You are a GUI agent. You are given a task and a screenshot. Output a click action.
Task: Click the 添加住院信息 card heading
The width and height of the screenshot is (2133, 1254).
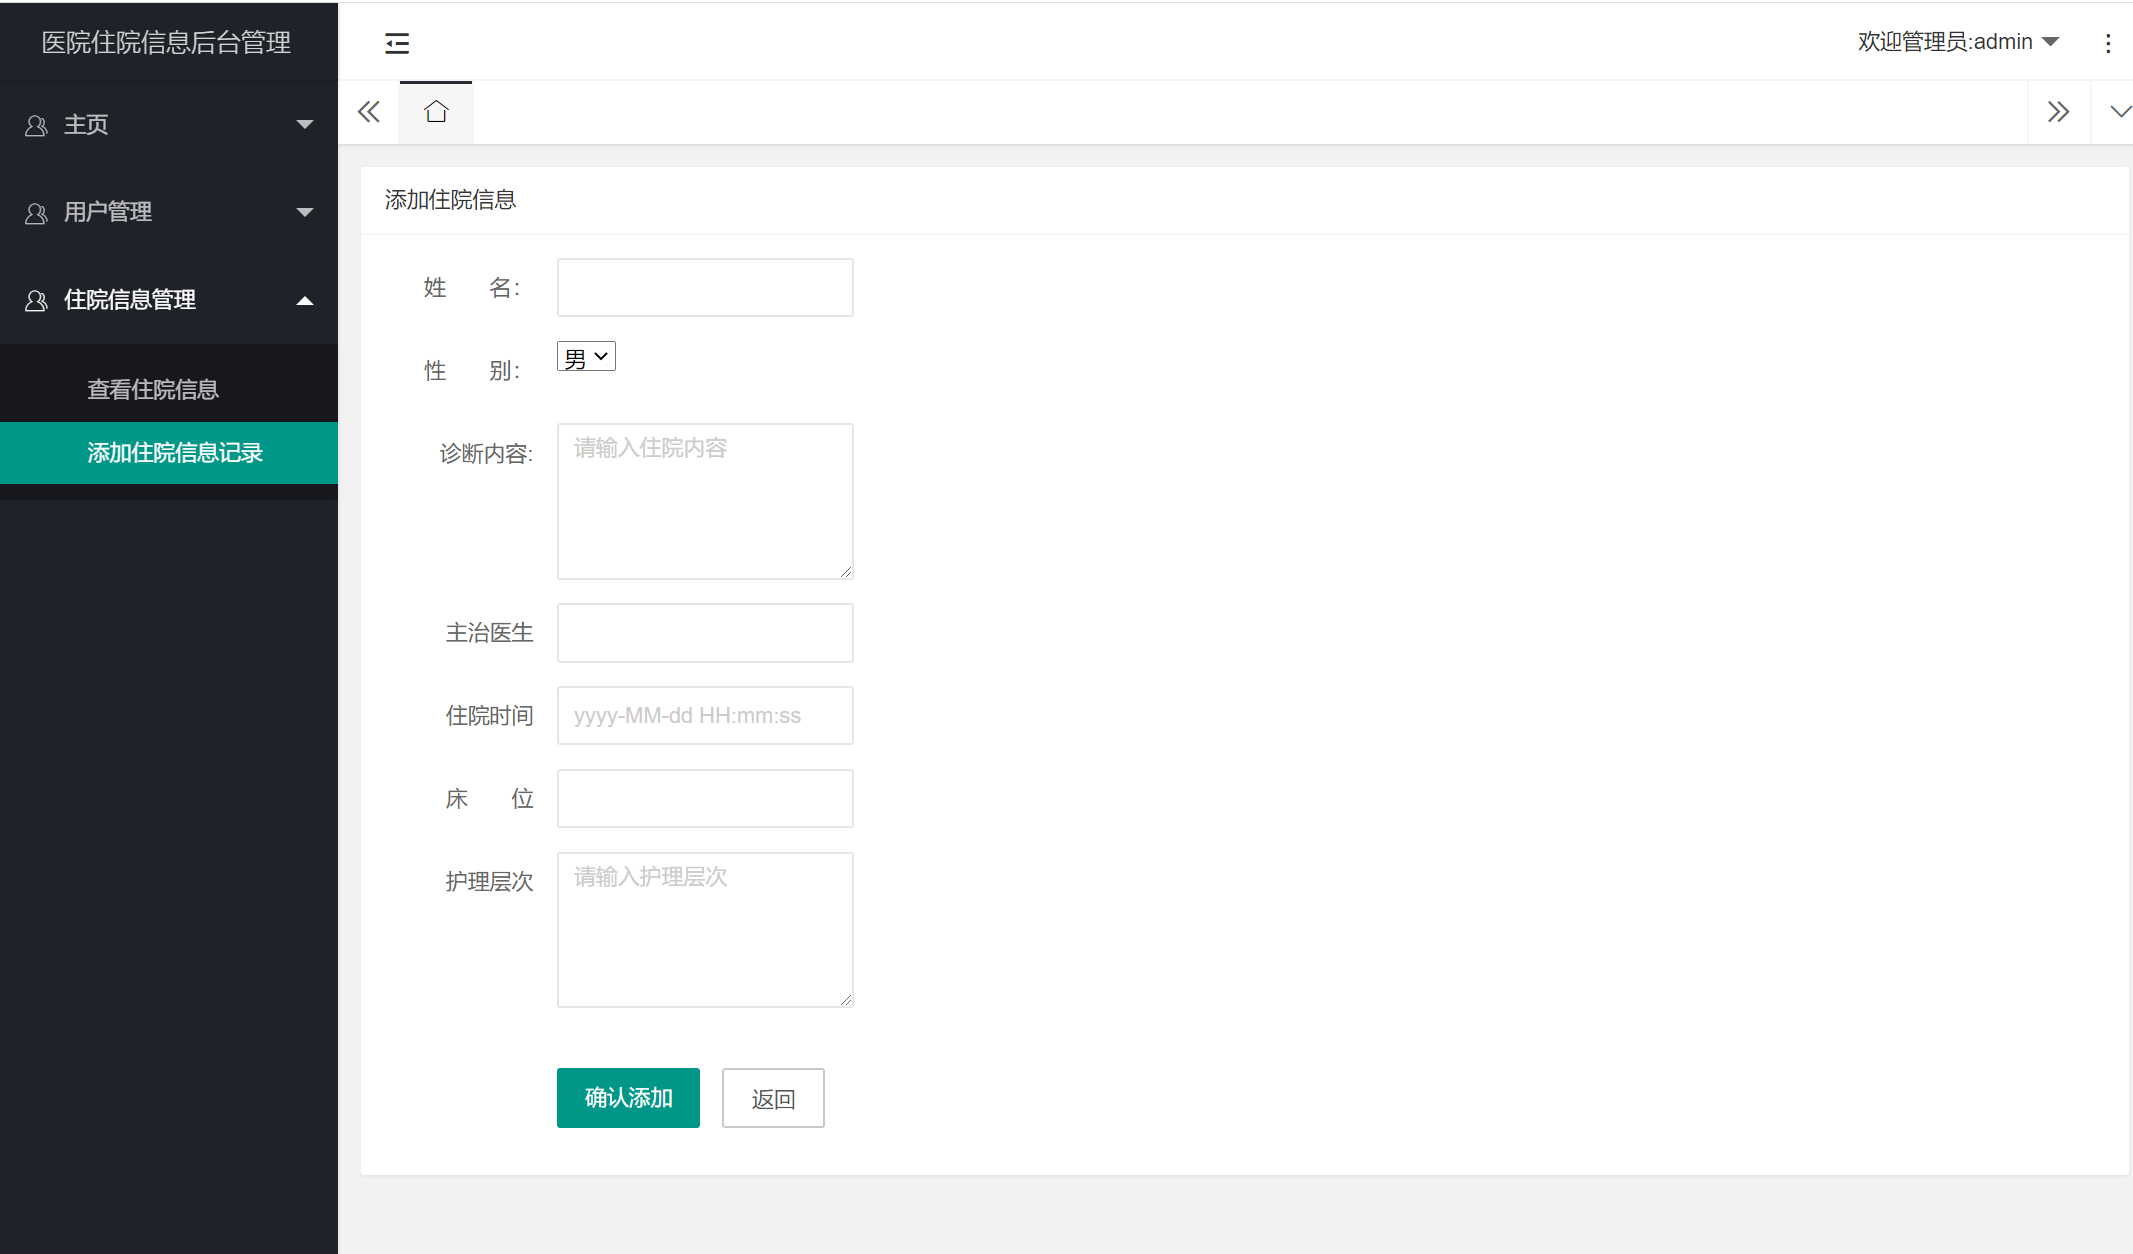[450, 200]
